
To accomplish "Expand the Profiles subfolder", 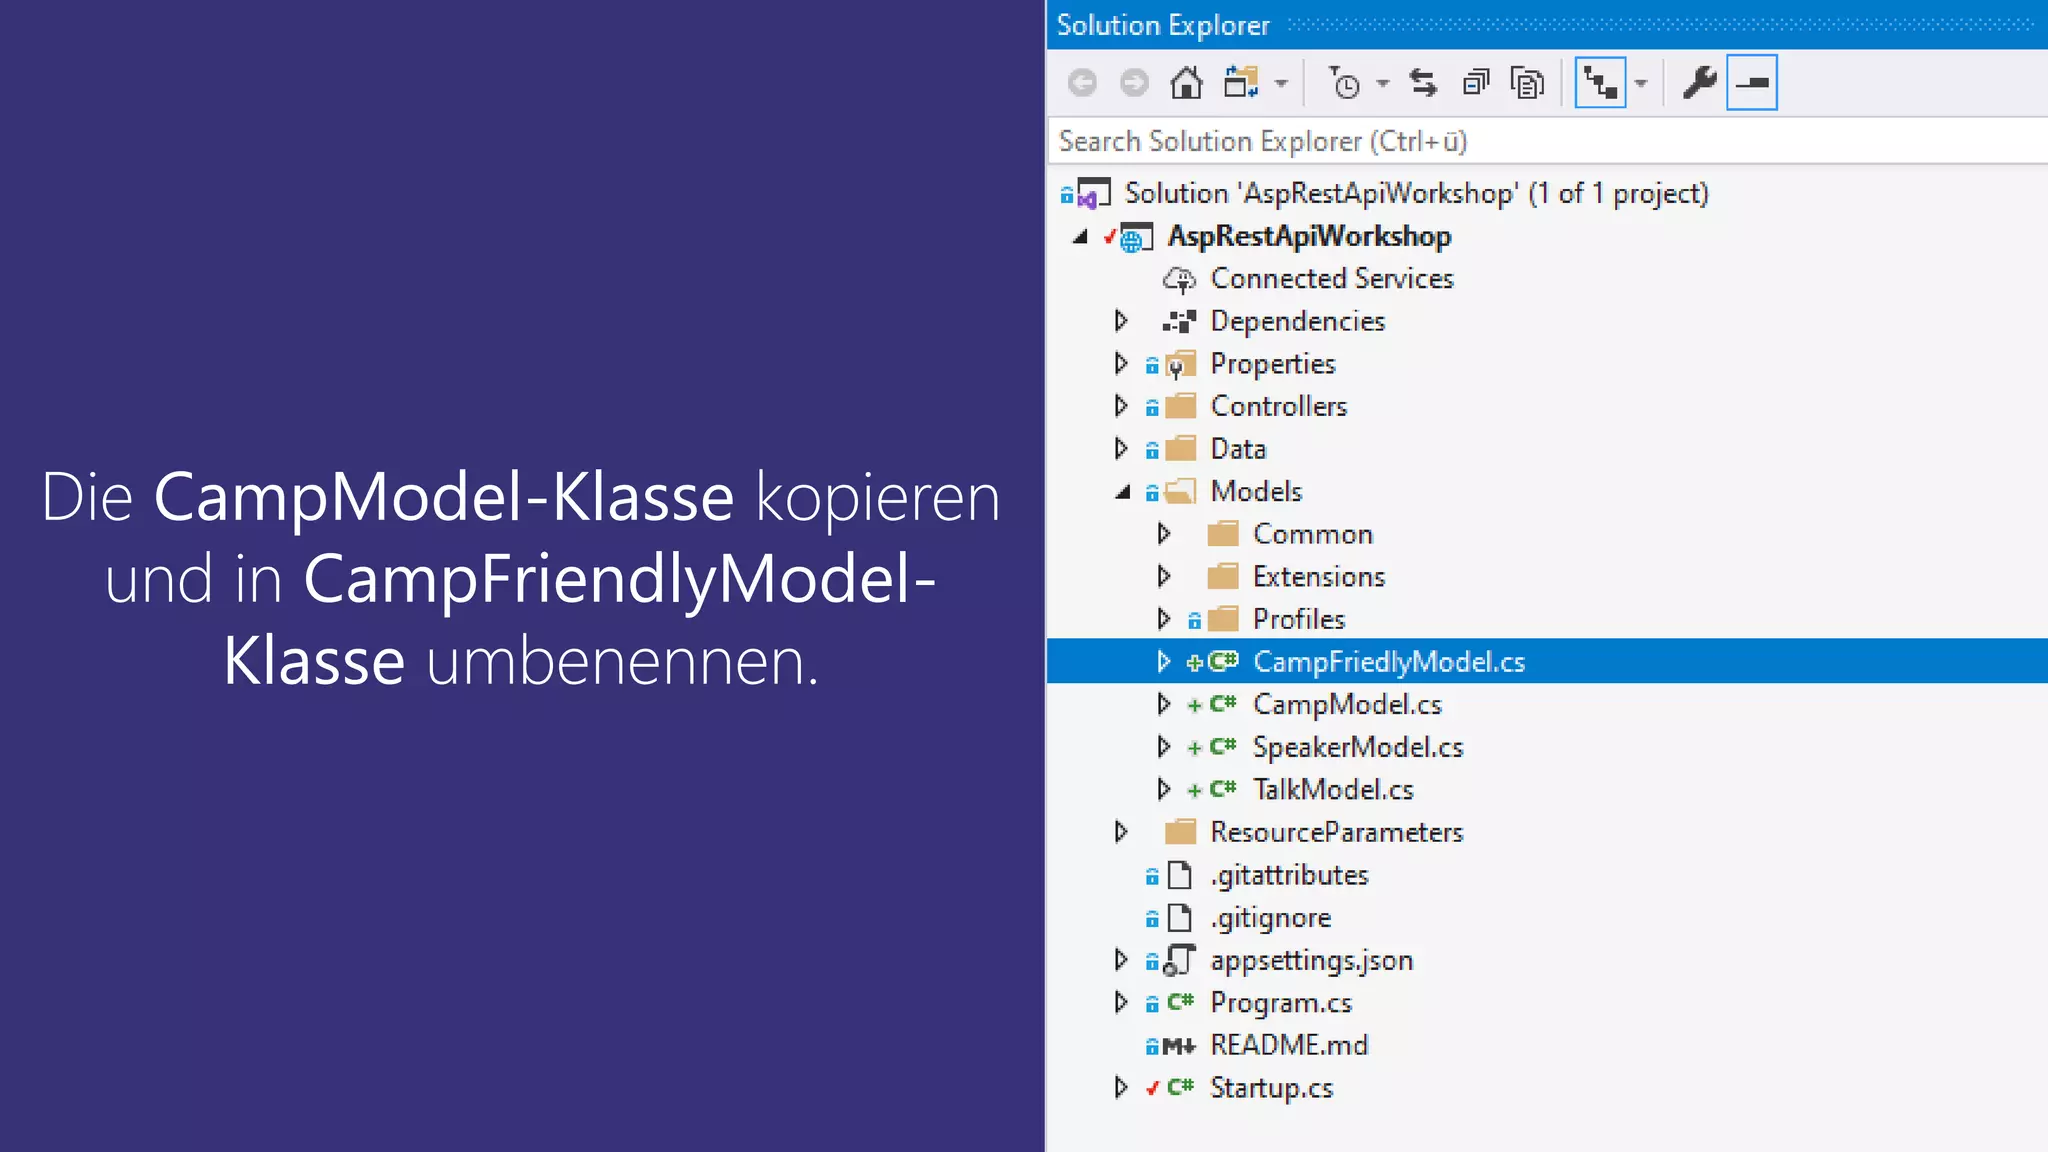I will [1164, 619].
